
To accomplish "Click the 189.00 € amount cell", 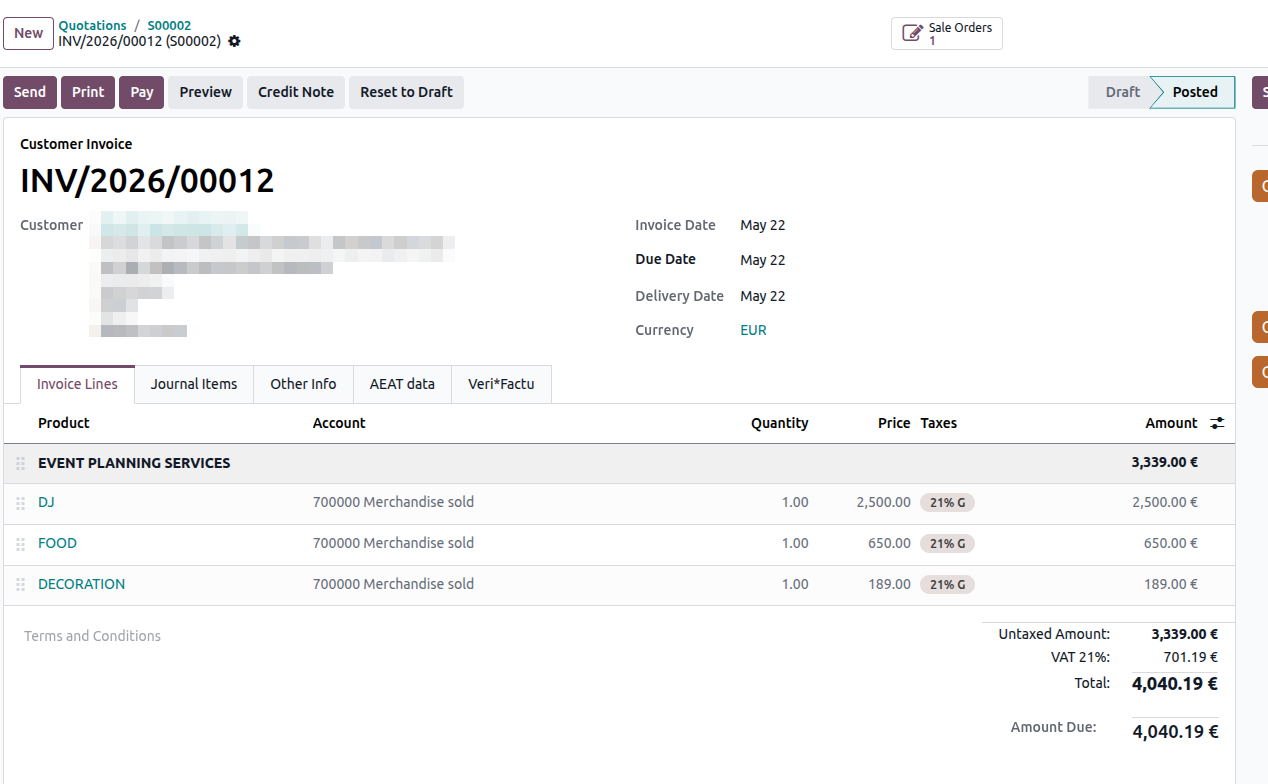I will (x=1171, y=584).
